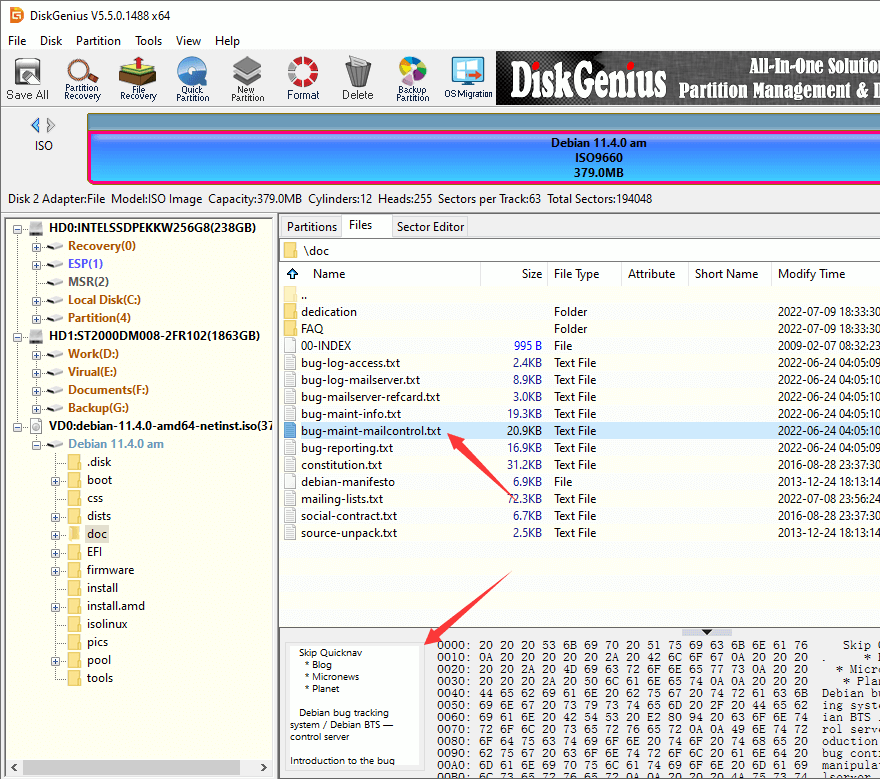Sort the list by Modify Time
This screenshot has height=779, width=880.
tap(811, 274)
